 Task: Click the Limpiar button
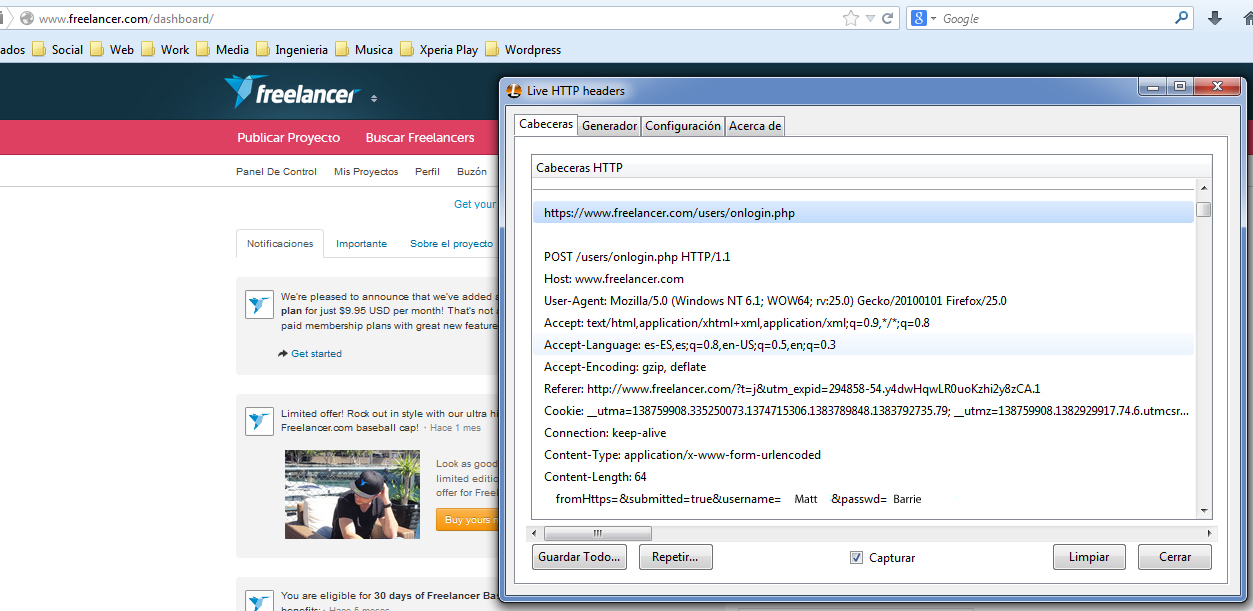(x=1089, y=557)
